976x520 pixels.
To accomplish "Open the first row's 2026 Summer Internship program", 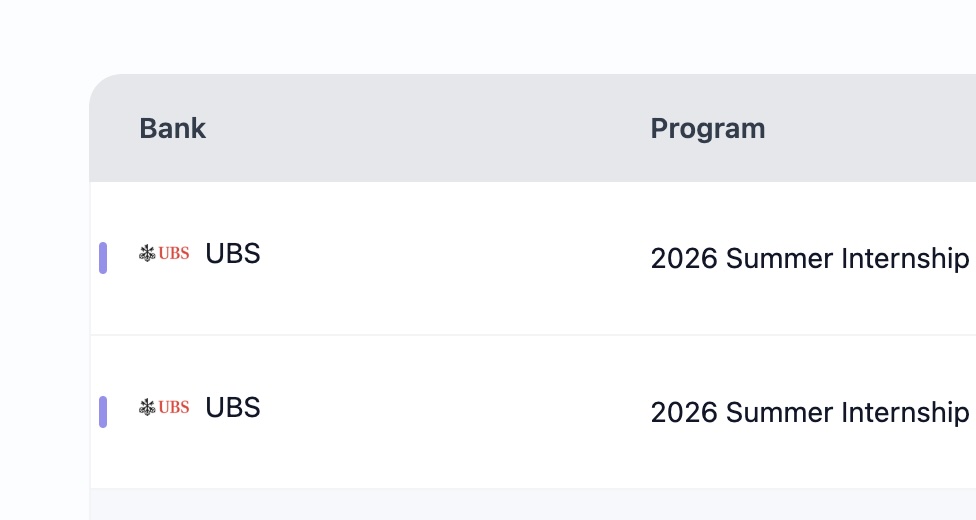I will pyautogui.click(x=809, y=259).
